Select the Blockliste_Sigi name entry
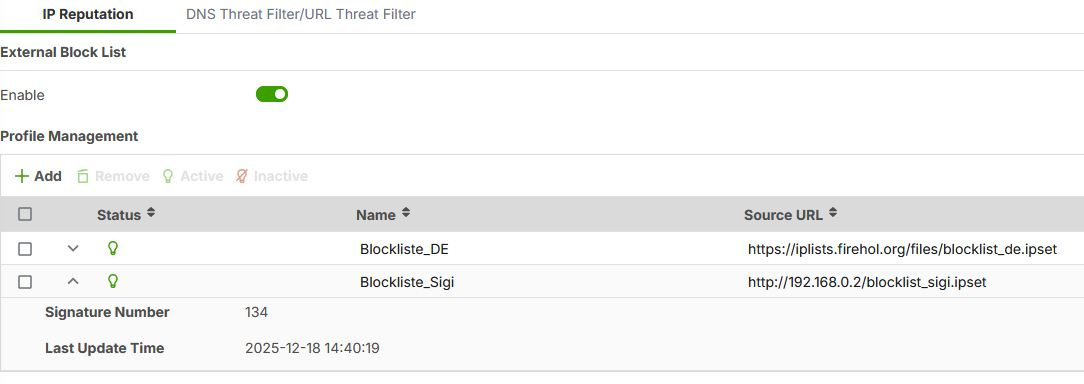The width and height of the screenshot is (1084, 384). (x=407, y=282)
